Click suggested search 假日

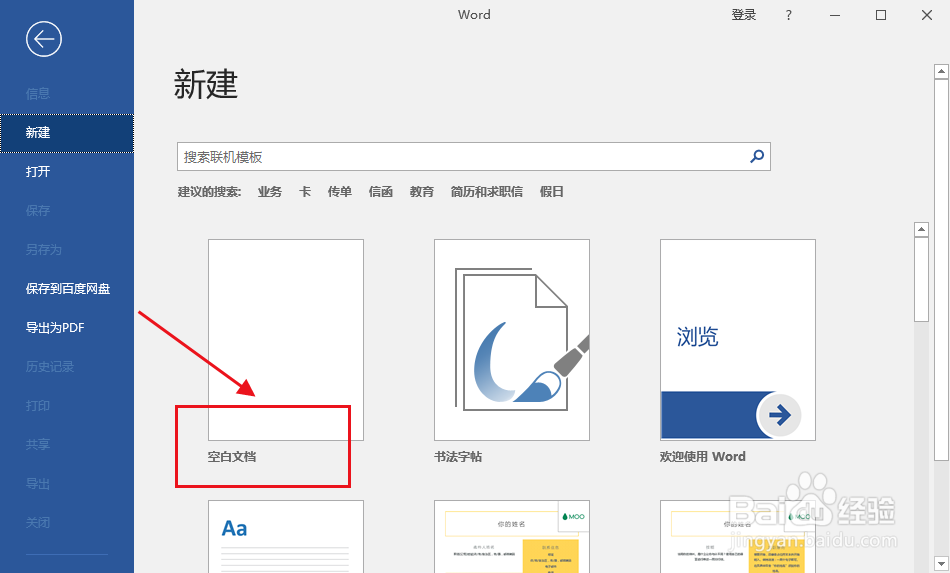pos(551,192)
